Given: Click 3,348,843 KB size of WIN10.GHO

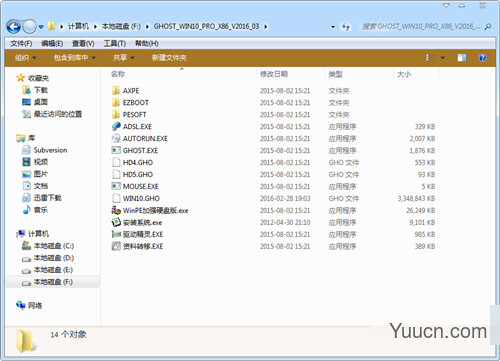Looking at the screenshot, I should (416, 198).
